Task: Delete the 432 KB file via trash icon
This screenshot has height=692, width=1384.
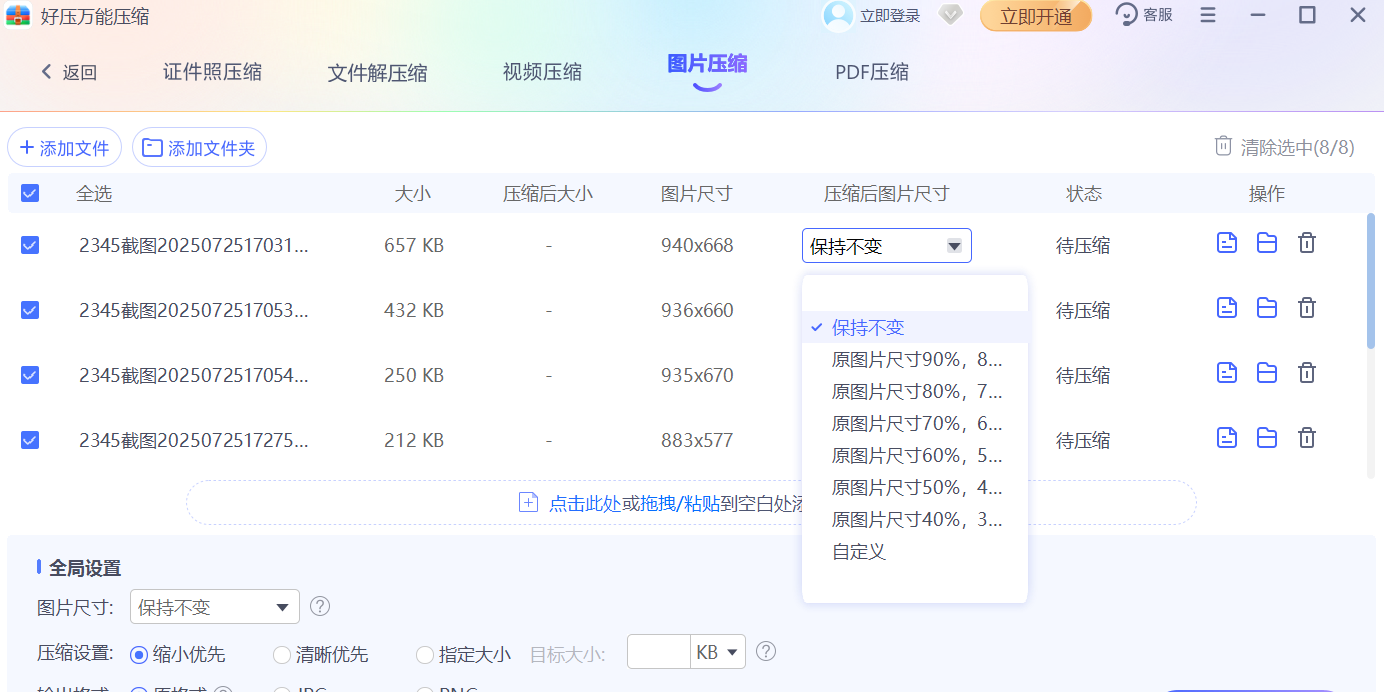Action: [1307, 308]
